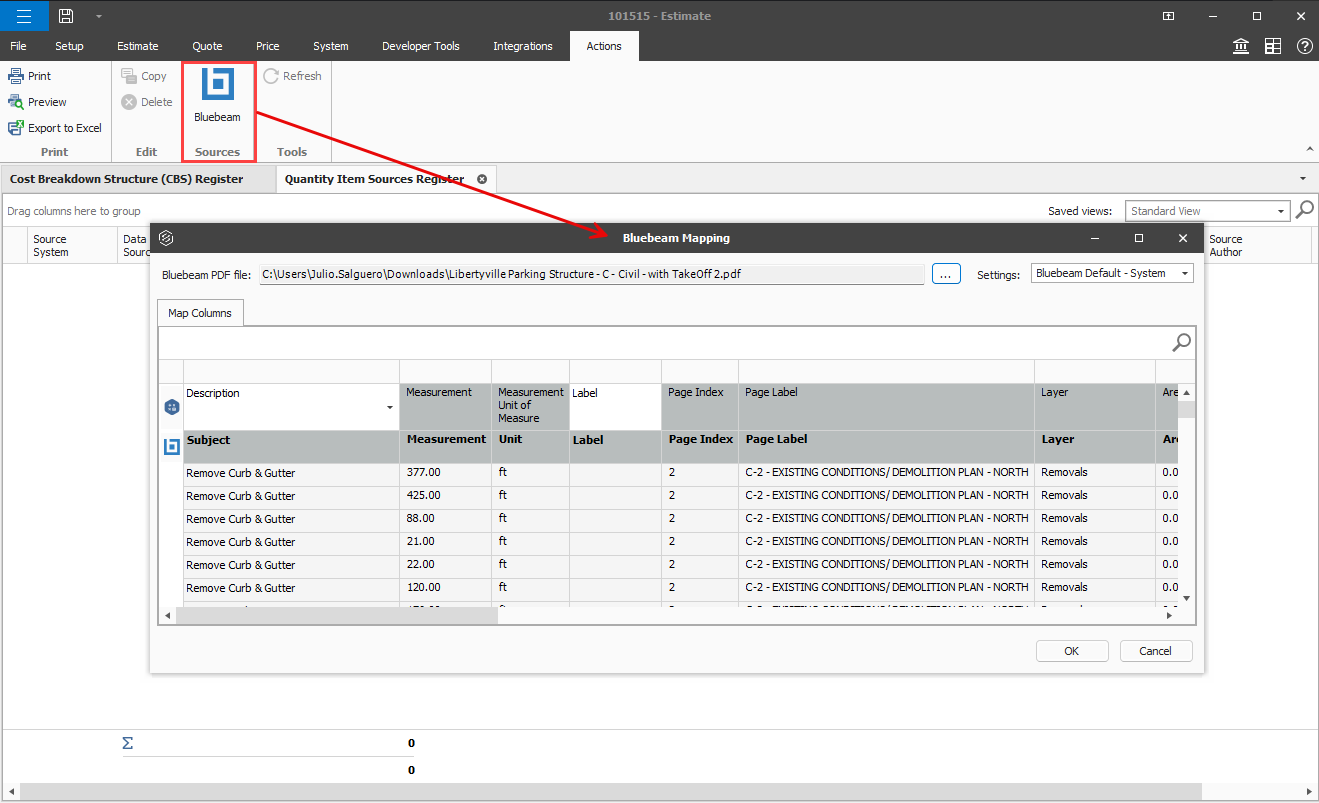The height and width of the screenshot is (803, 1319).
Task: Click the Cancel button in the mapping dialog
Action: click(1155, 651)
